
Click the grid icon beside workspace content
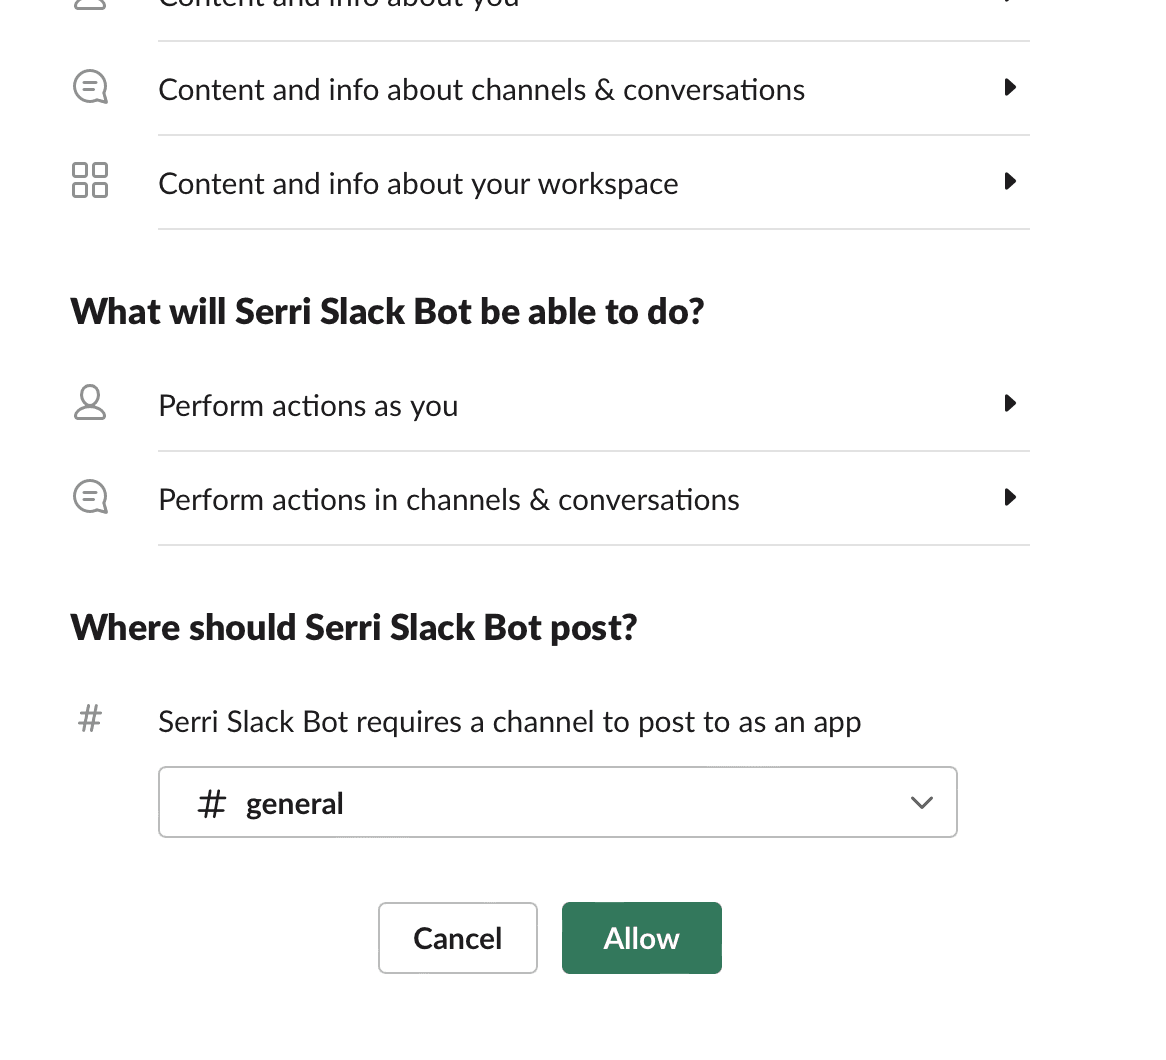coord(90,181)
